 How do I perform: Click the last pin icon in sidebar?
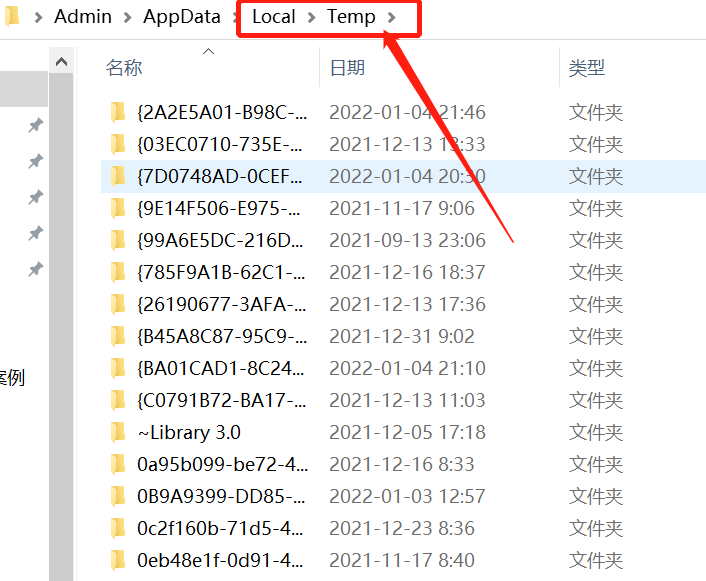[35, 269]
